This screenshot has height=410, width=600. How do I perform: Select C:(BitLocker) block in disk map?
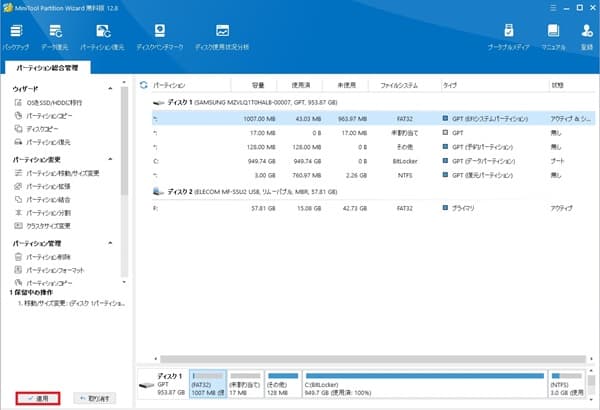pyautogui.click(x=425, y=384)
